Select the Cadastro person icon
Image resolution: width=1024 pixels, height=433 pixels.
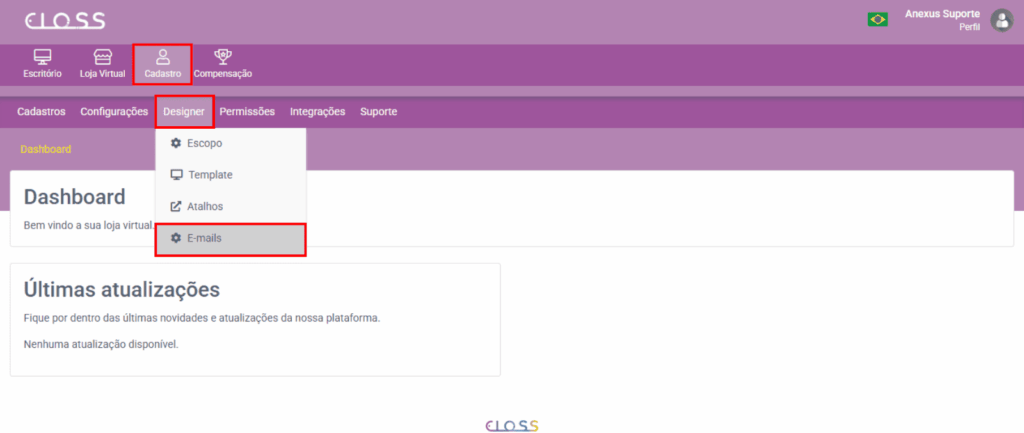162,56
